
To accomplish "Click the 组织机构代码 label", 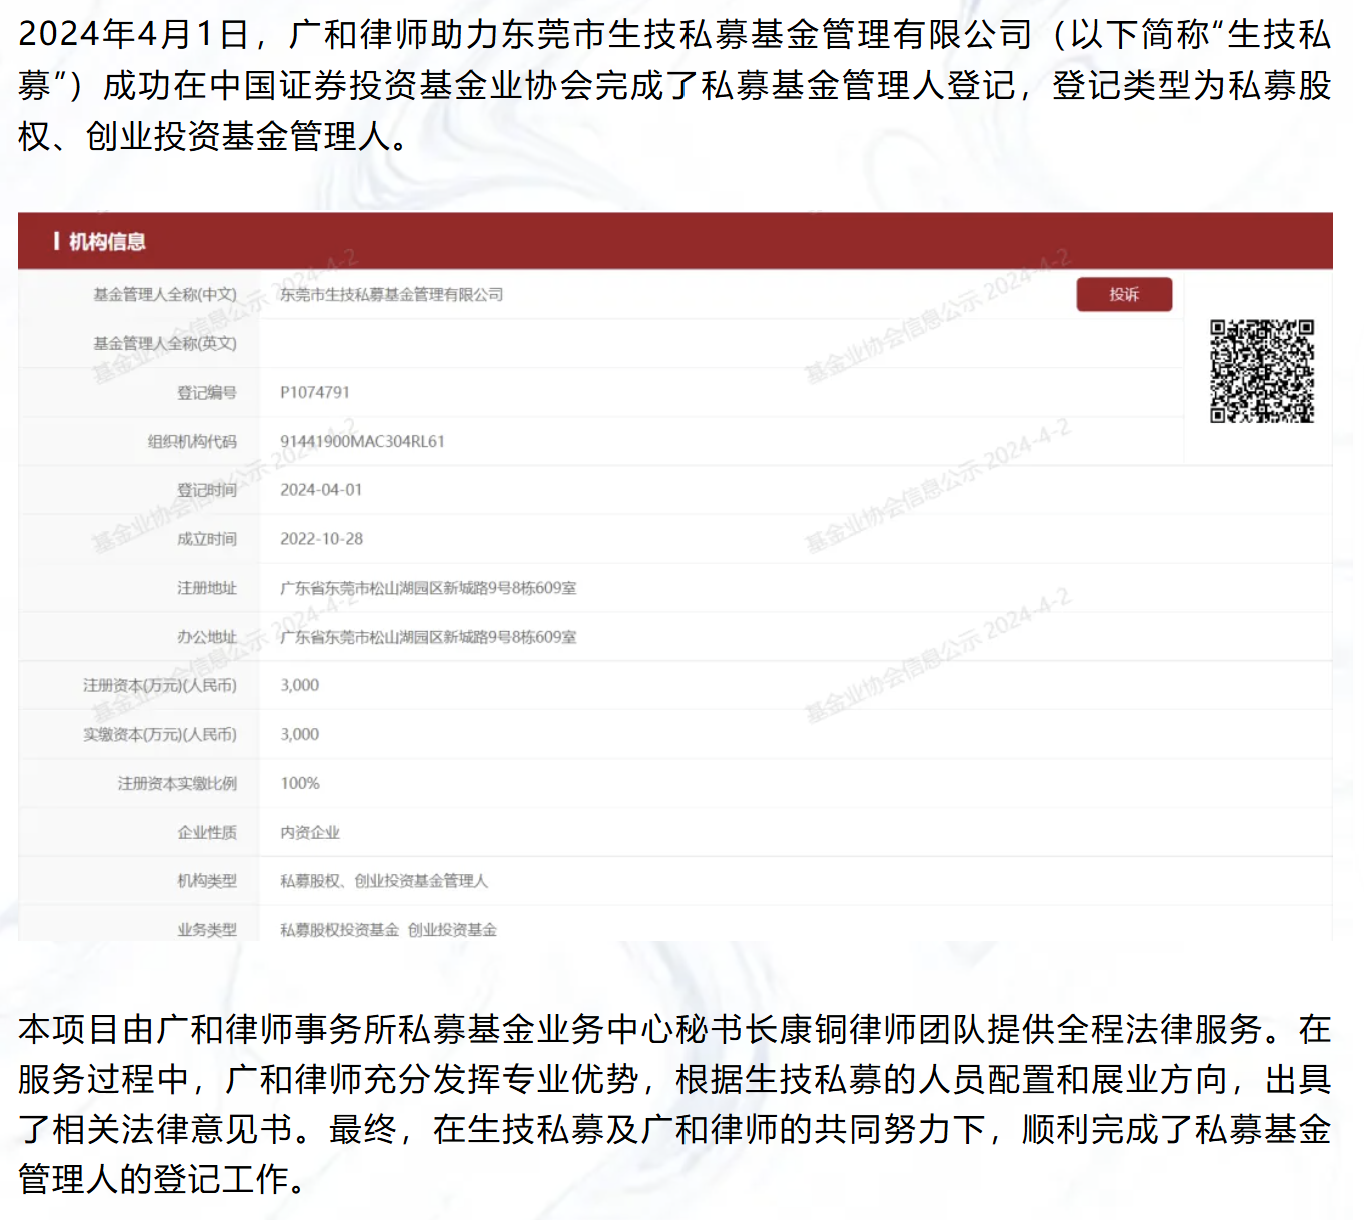I will pos(192,441).
